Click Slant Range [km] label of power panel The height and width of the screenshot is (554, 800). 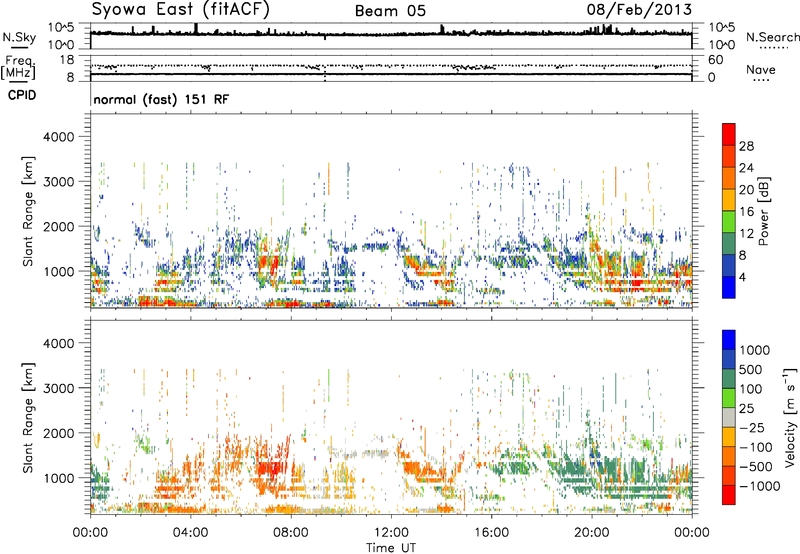coord(28,211)
